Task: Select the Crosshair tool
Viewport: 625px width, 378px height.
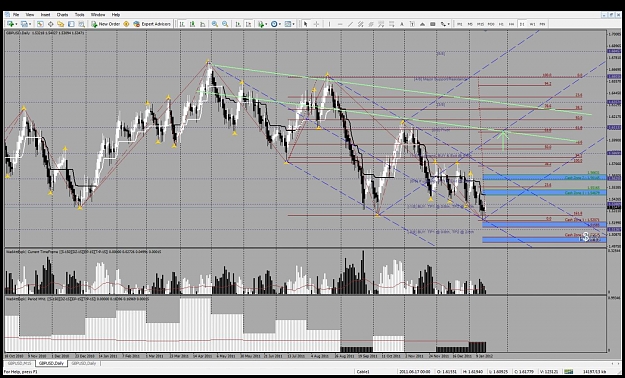Action: tap(316, 24)
